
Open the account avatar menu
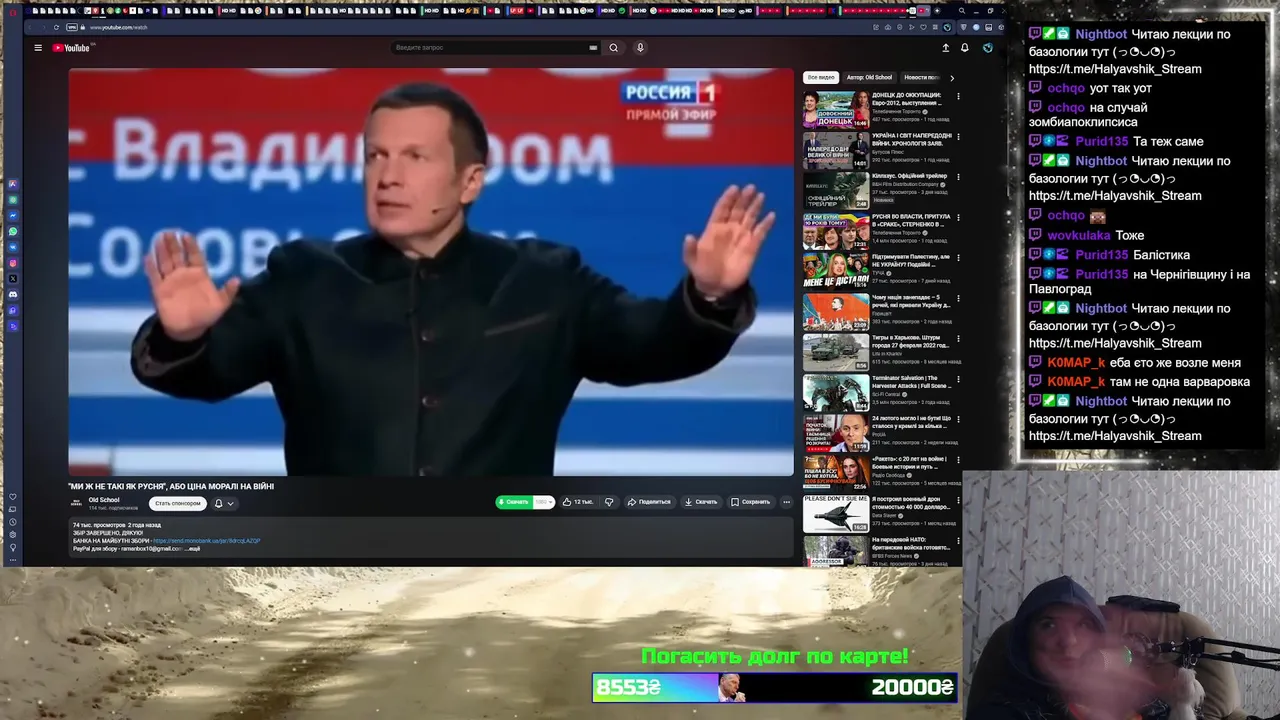click(x=988, y=48)
